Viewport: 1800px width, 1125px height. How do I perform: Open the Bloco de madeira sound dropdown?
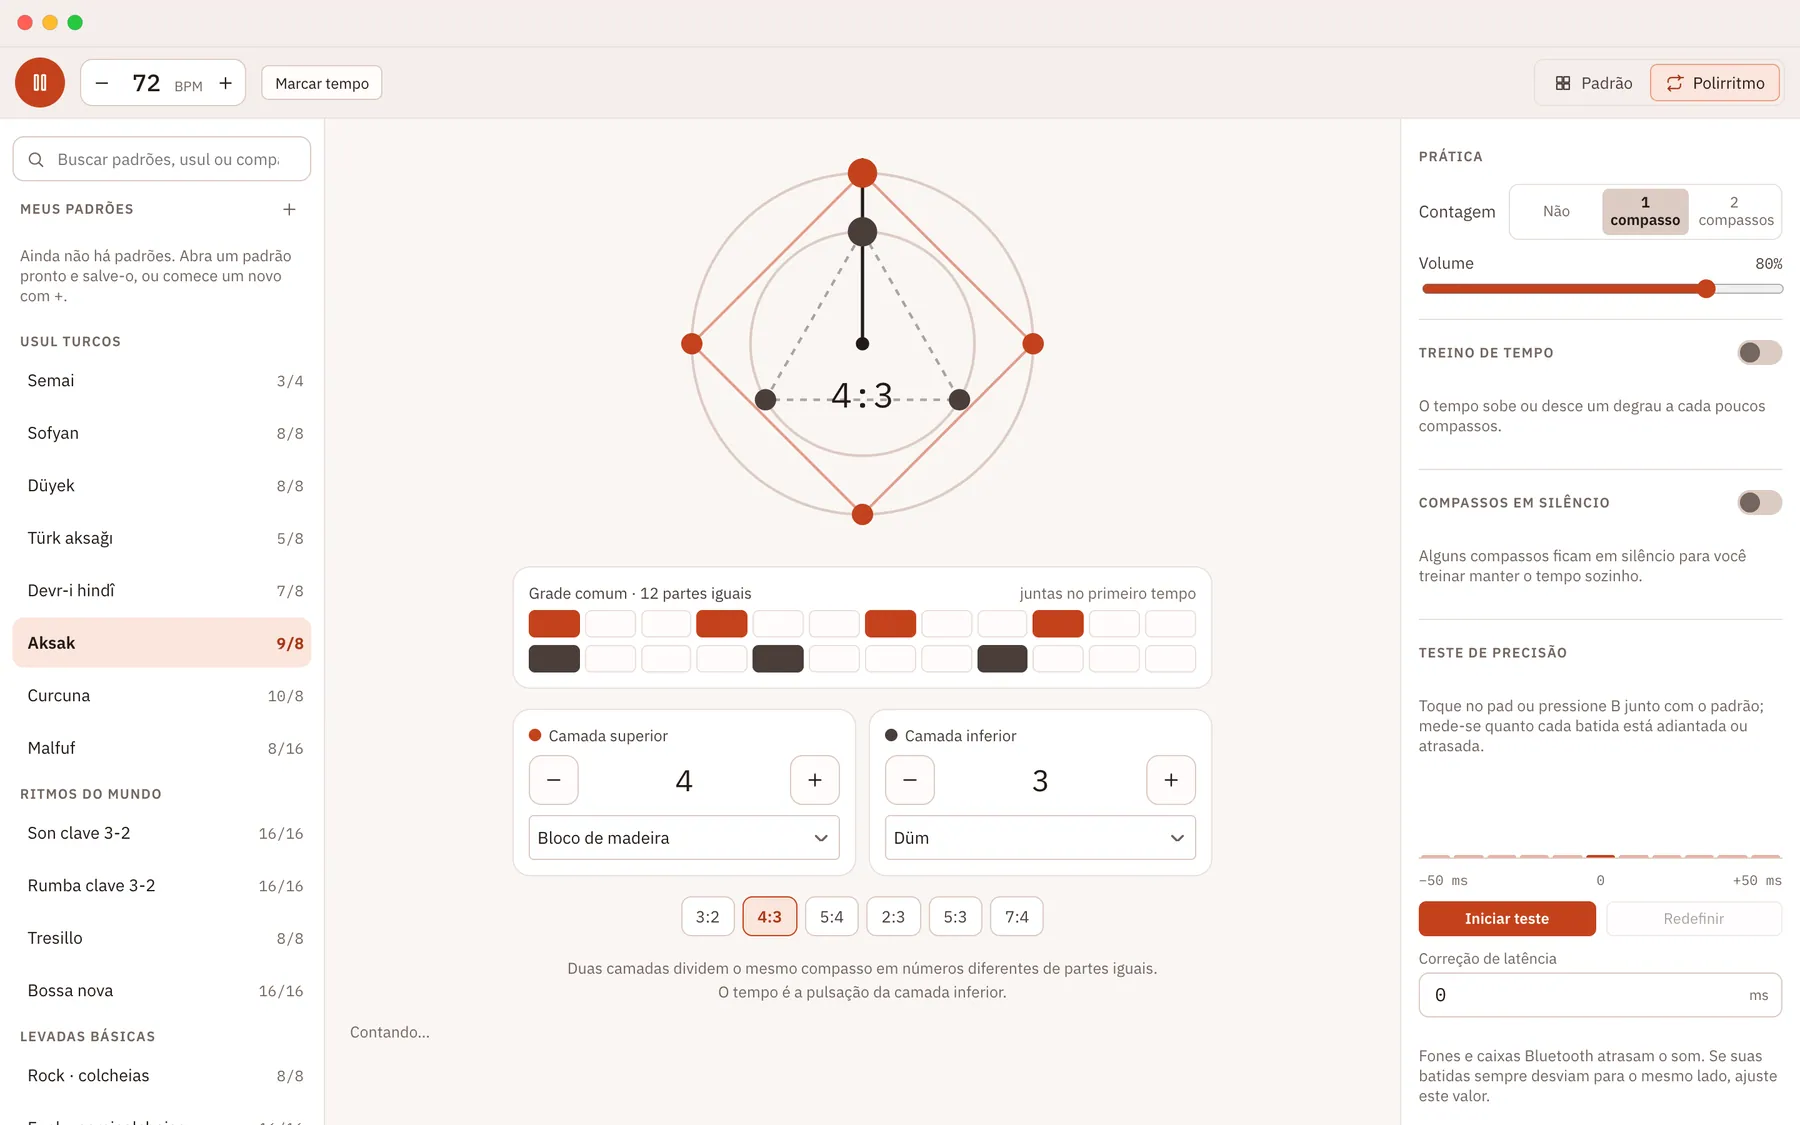(x=684, y=838)
